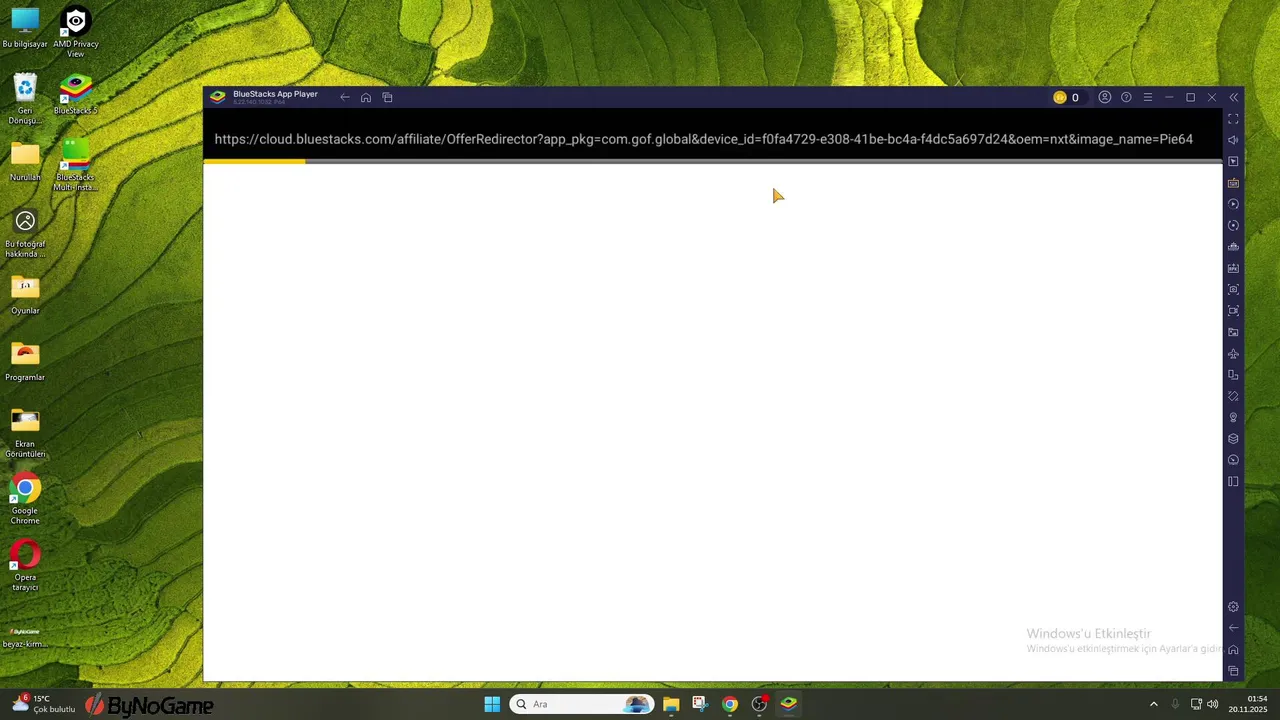Switch to BlueStacks via taskbar icon
The width and height of the screenshot is (1280, 720).
[789, 704]
